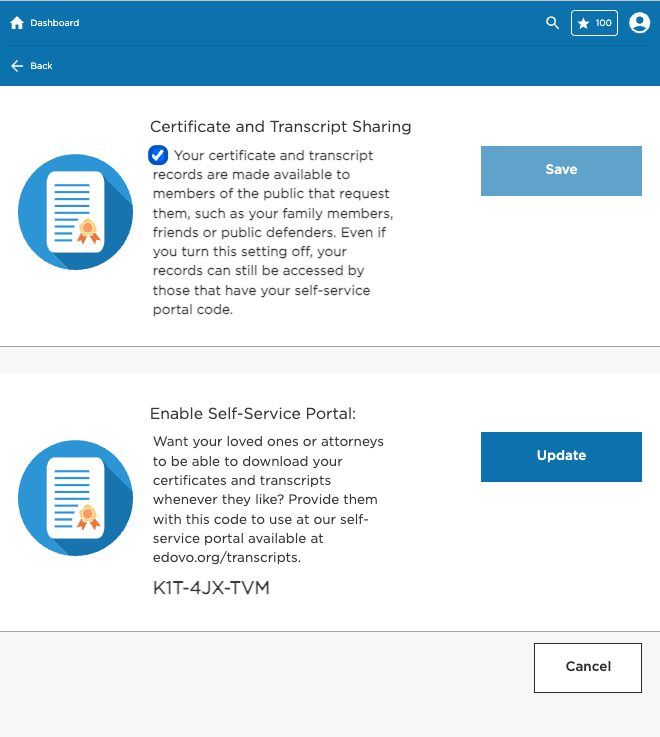Click the home icon in header
Screen dimensions: 660x737
[x=17, y=23]
